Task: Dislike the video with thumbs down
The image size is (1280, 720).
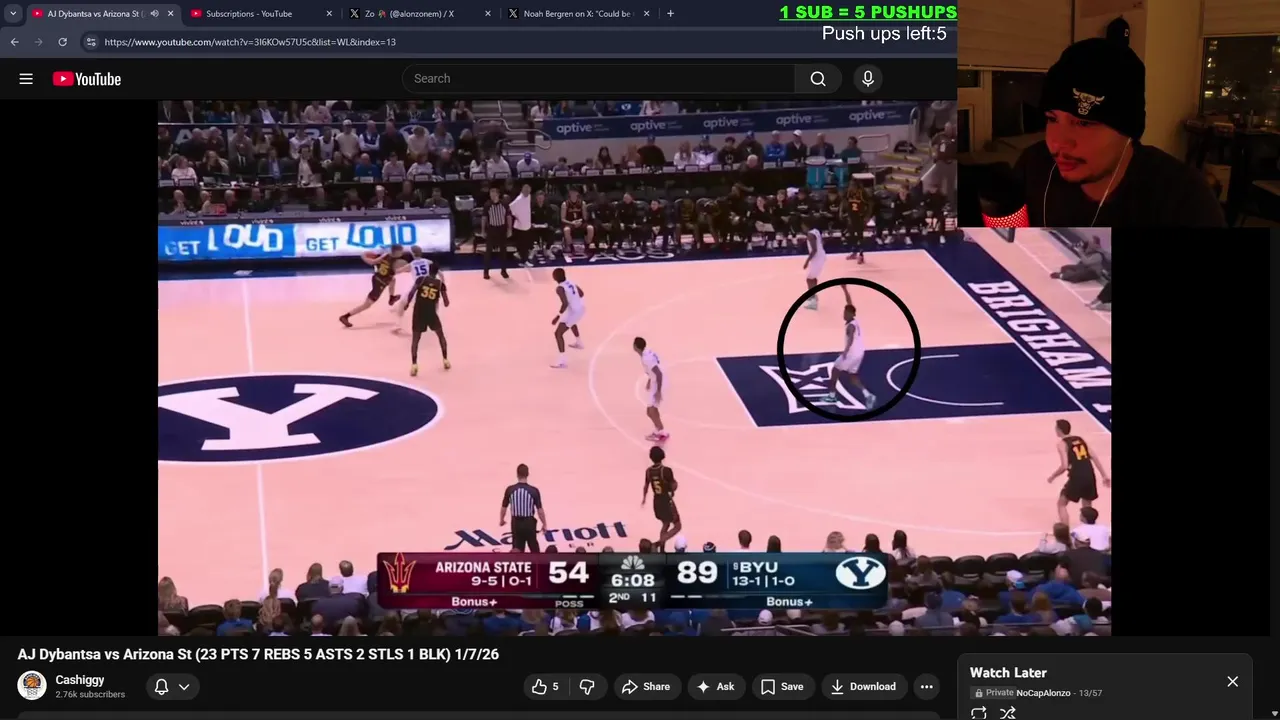Action: [587, 687]
